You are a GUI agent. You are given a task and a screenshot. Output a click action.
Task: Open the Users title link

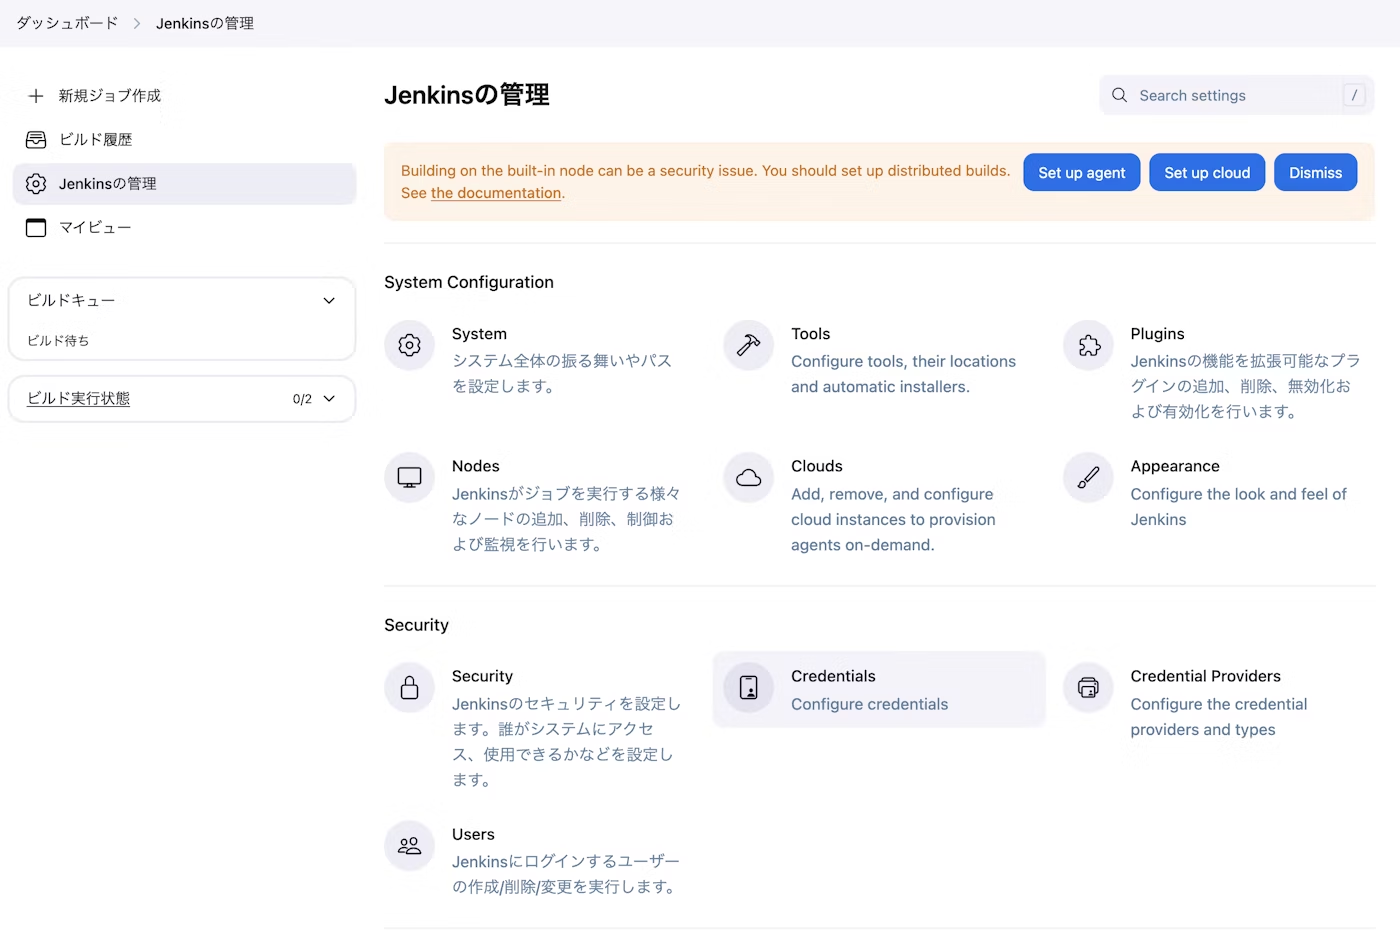[474, 834]
